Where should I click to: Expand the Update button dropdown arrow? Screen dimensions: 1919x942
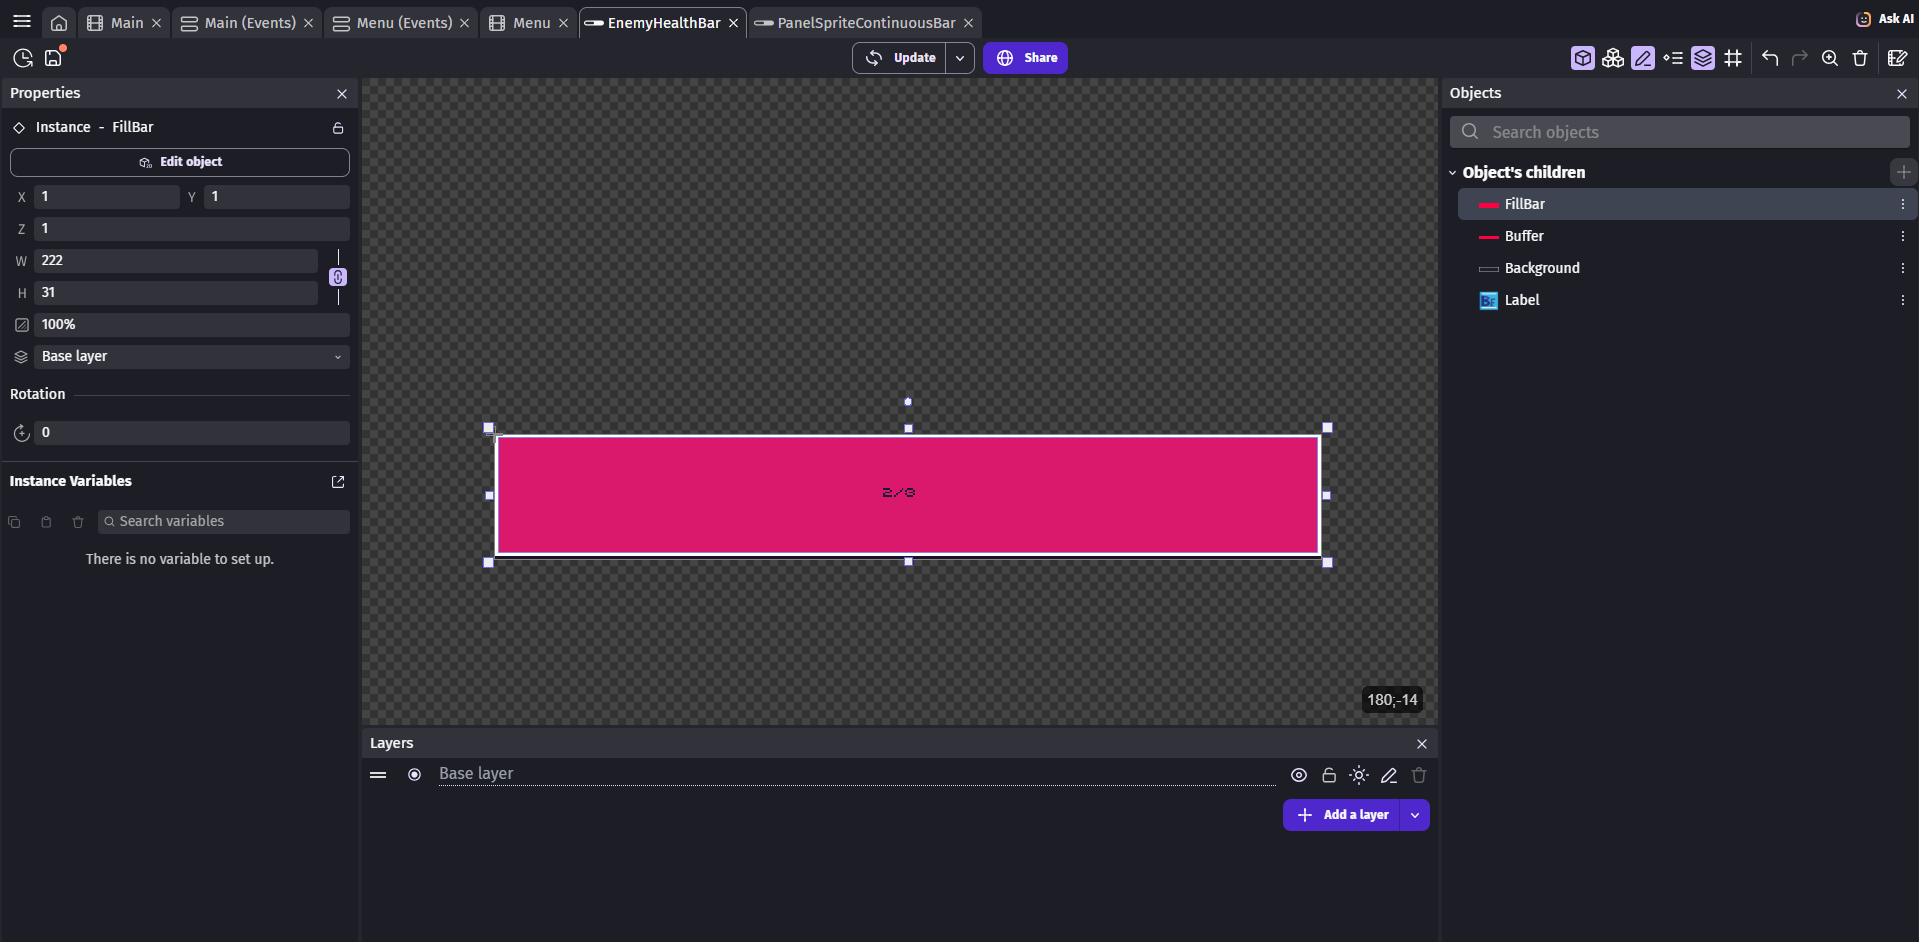pyautogui.click(x=960, y=58)
